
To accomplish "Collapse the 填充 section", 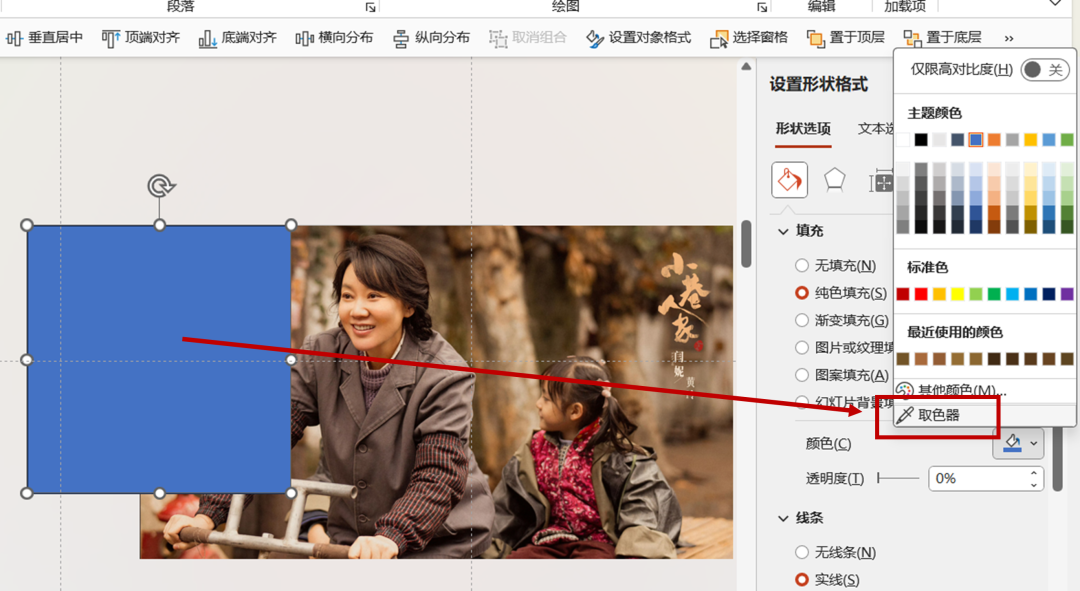I will (783, 231).
